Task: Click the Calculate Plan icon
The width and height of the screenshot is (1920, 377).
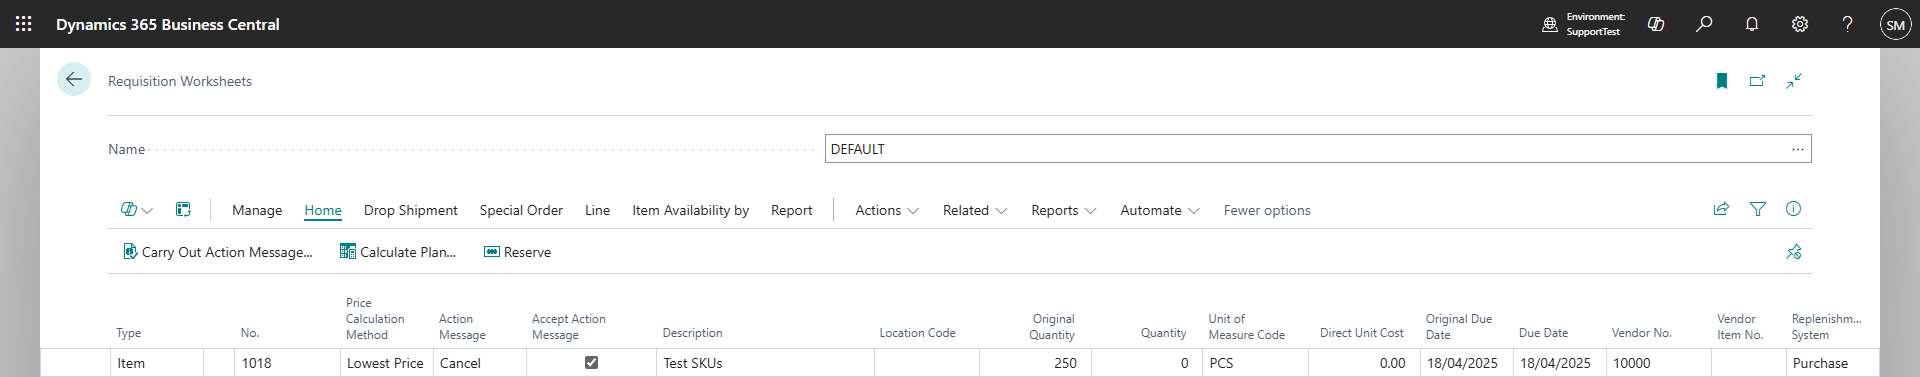Action: 347,252
